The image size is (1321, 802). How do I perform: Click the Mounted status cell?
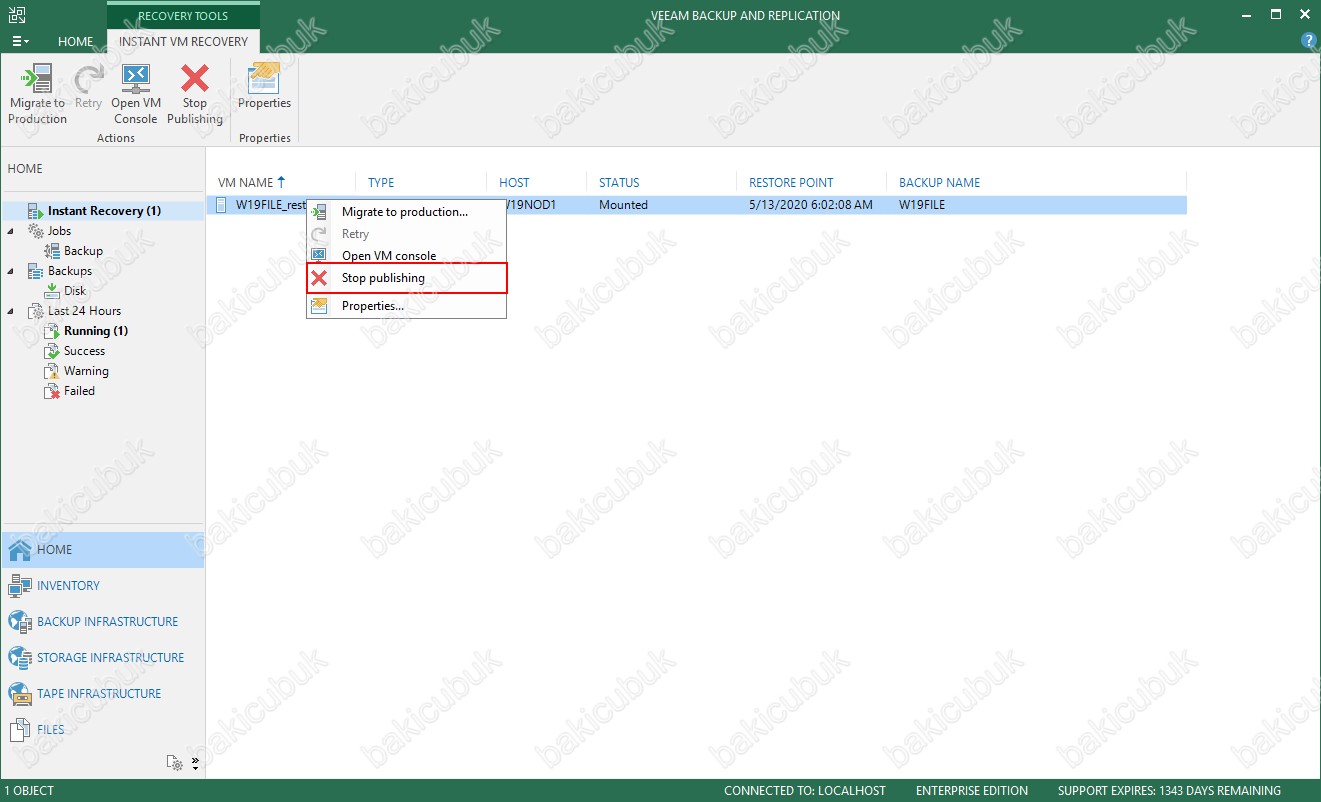click(x=623, y=205)
